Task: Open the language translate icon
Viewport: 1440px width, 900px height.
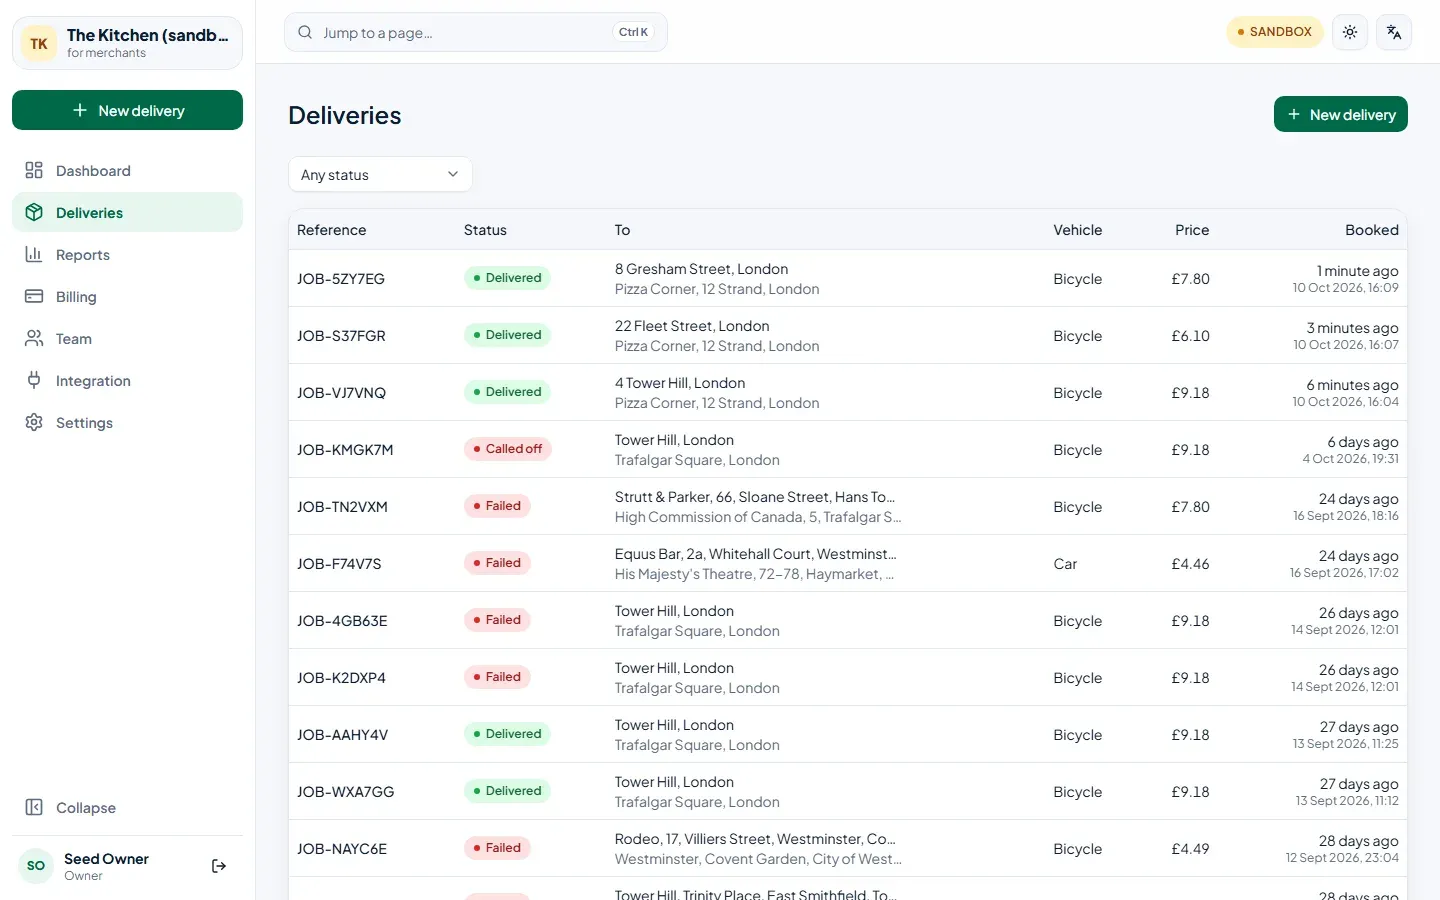Action: point(1394,32)
